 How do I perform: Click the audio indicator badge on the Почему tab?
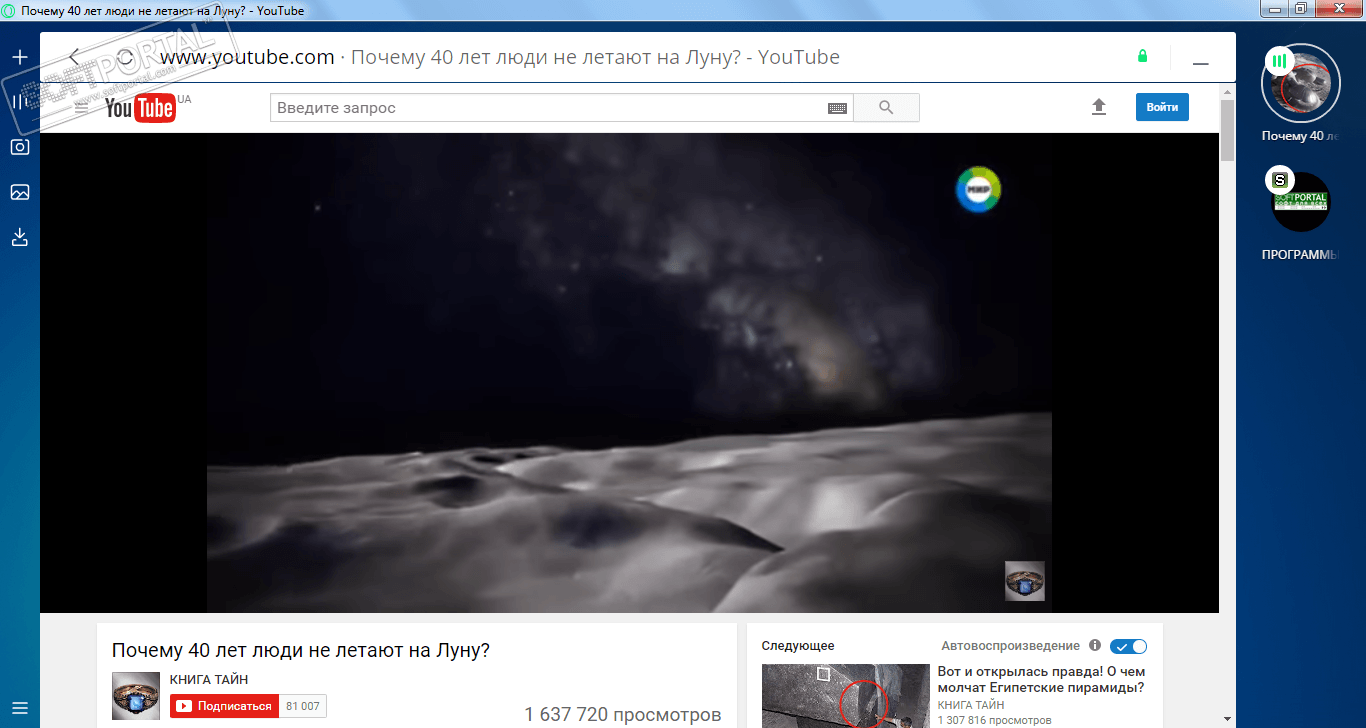[x=1279, y=61]
